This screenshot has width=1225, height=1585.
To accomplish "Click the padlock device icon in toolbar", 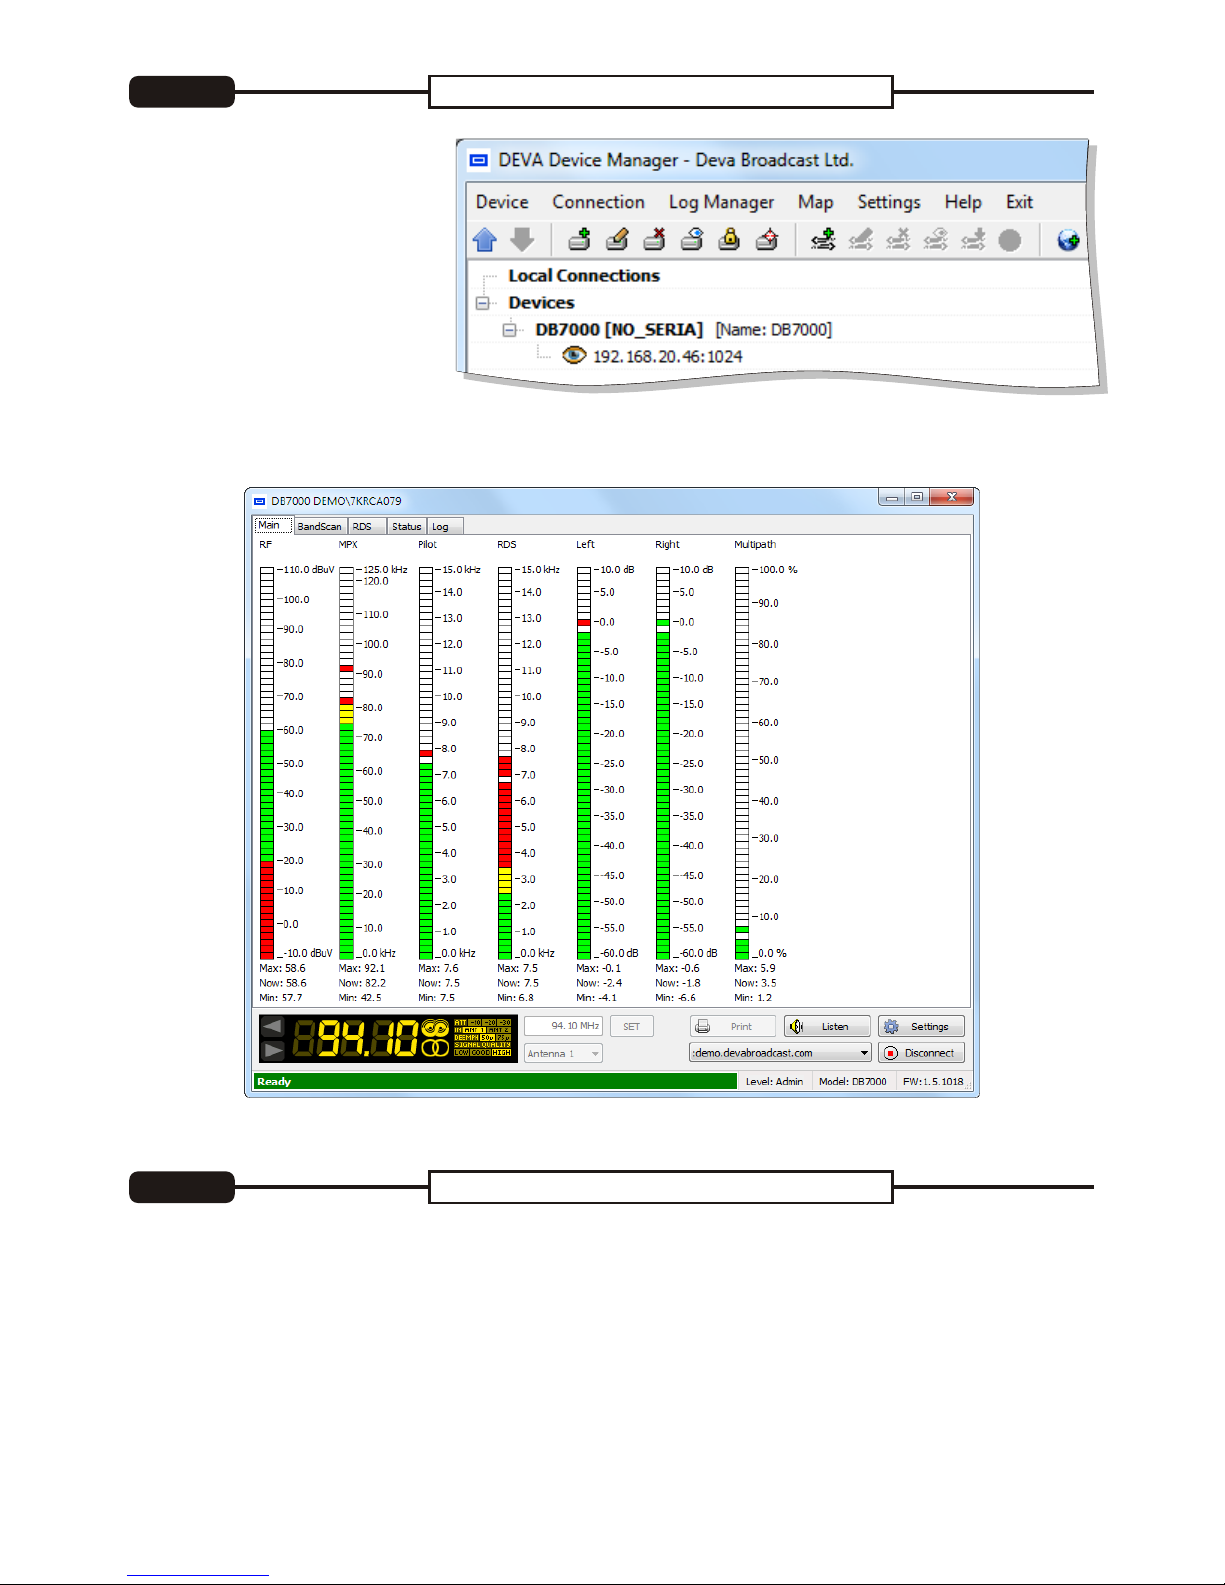I will point(730,240).
